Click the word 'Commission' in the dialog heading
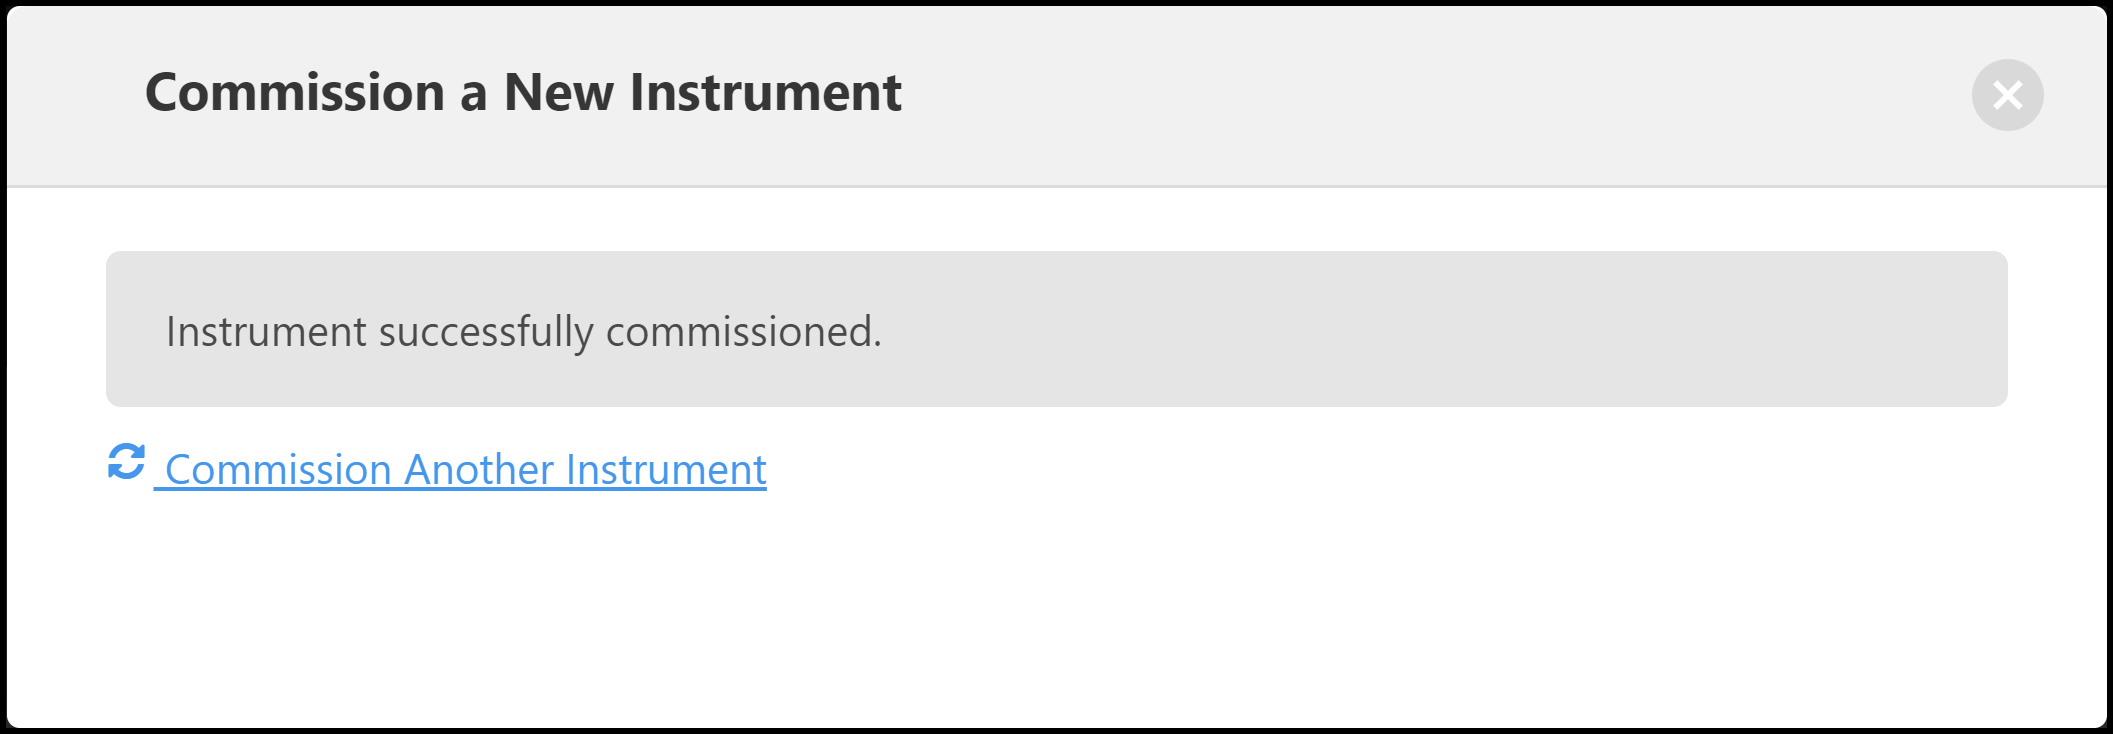The image size is (2113, 734). tap(295, 93)
